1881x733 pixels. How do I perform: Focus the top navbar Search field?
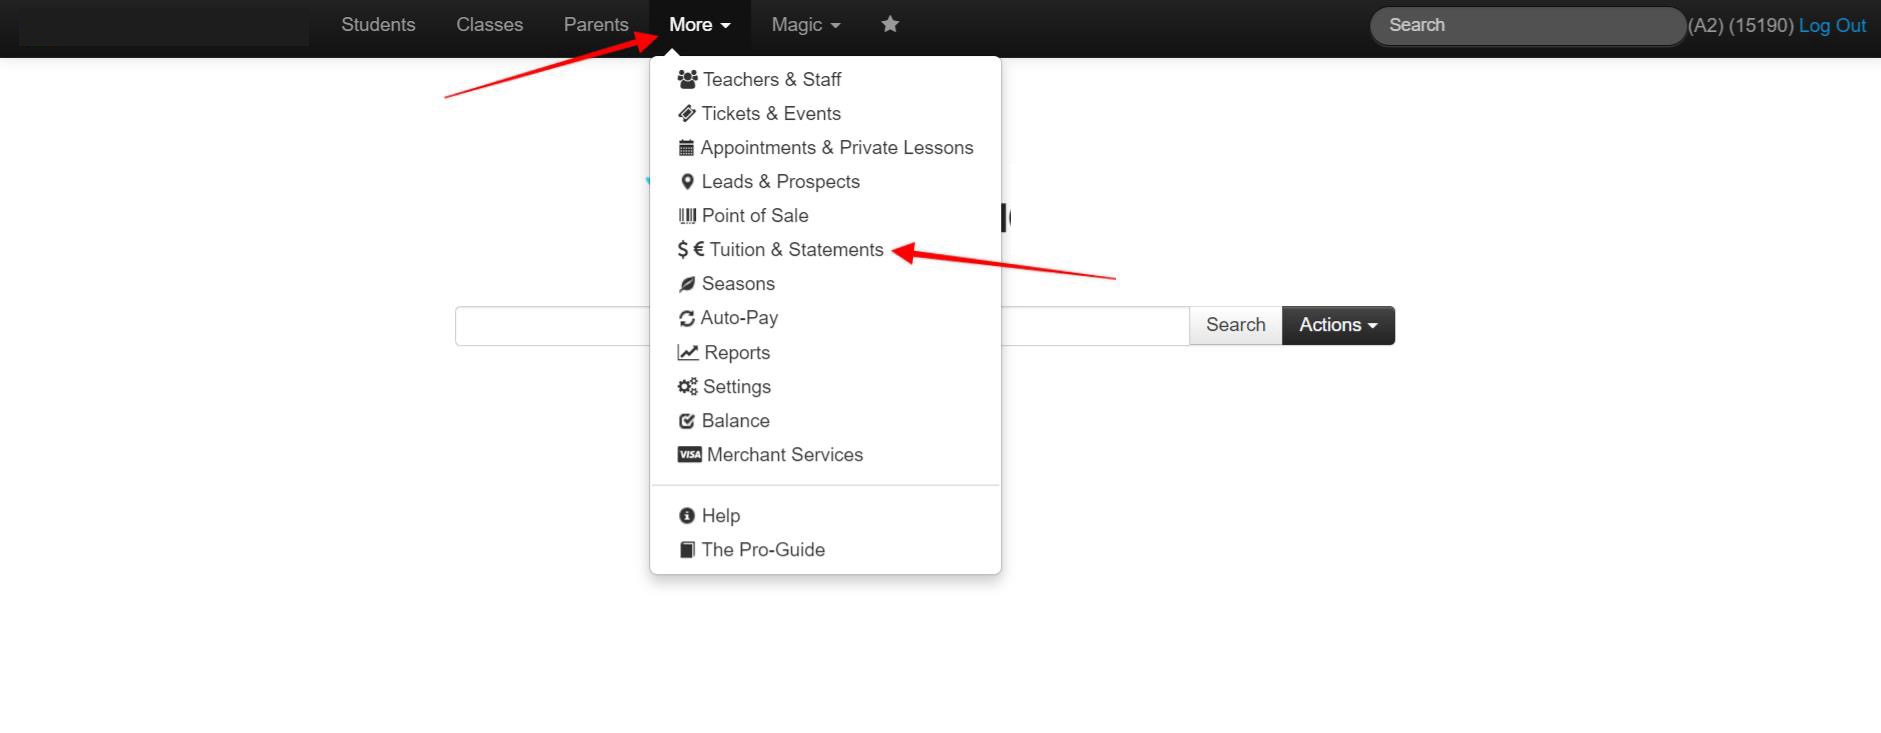pos(1526,26)
